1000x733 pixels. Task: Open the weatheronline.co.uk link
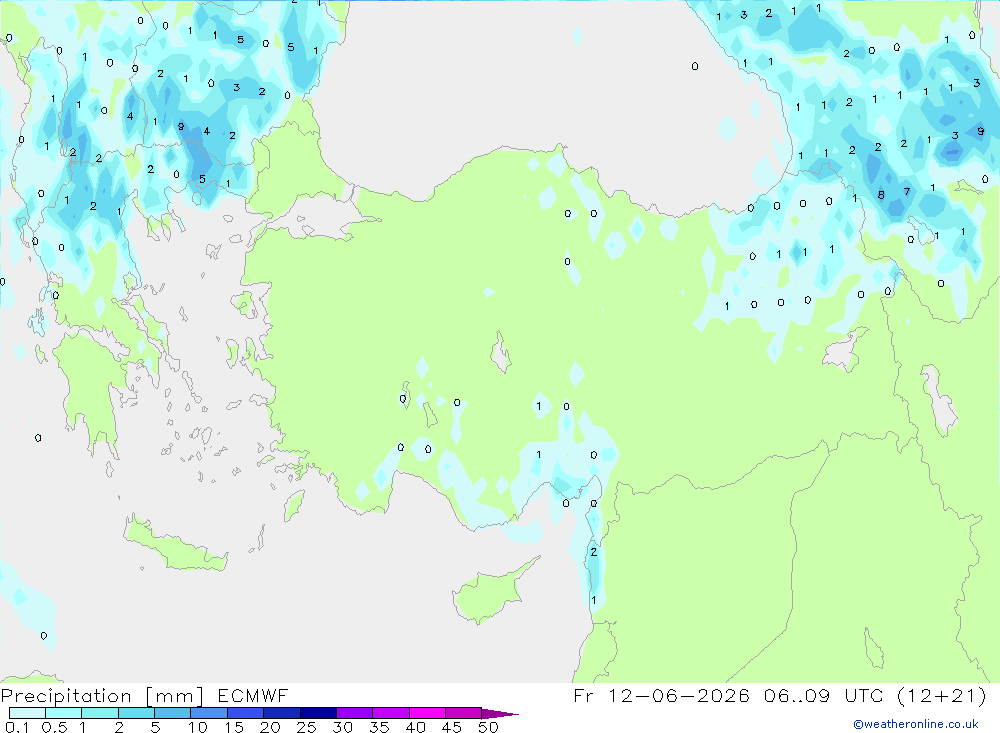[x=916, y=724]
